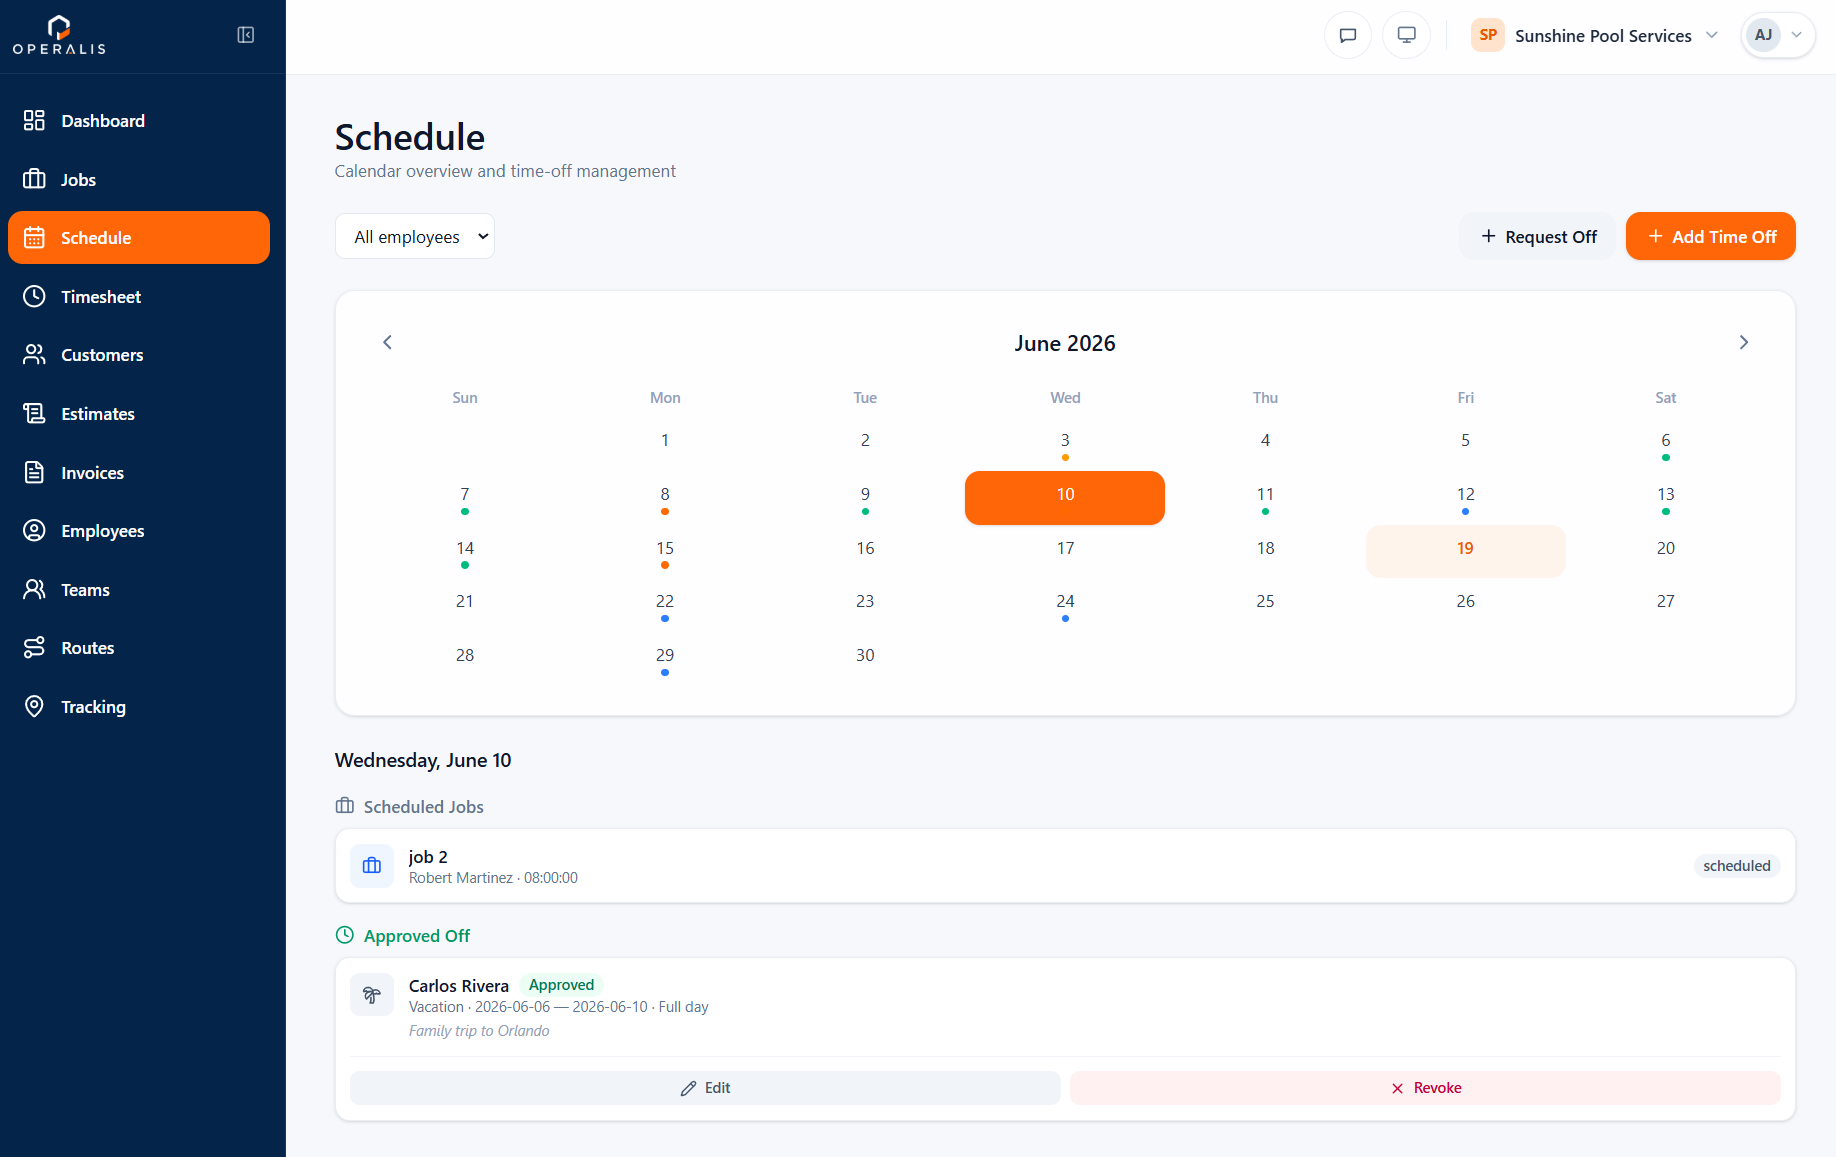Click the job 2 briefcase icon
This screenshot has height=1157, width=1836.
click(372, 866)
